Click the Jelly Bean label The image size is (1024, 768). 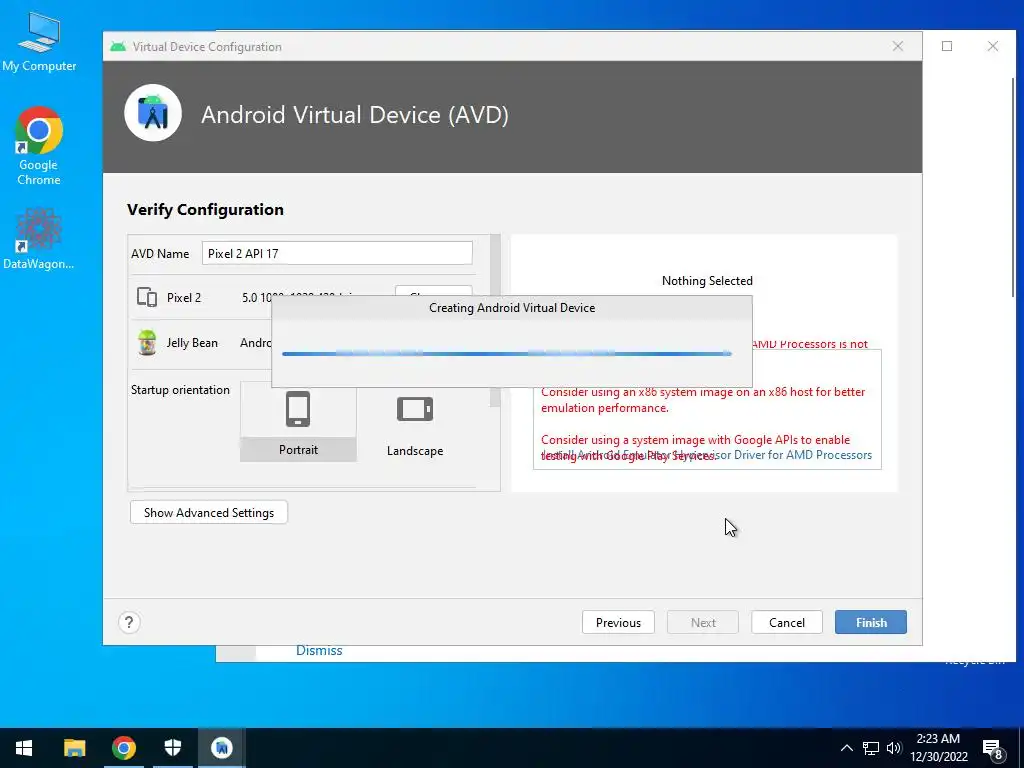coord(192,343)
